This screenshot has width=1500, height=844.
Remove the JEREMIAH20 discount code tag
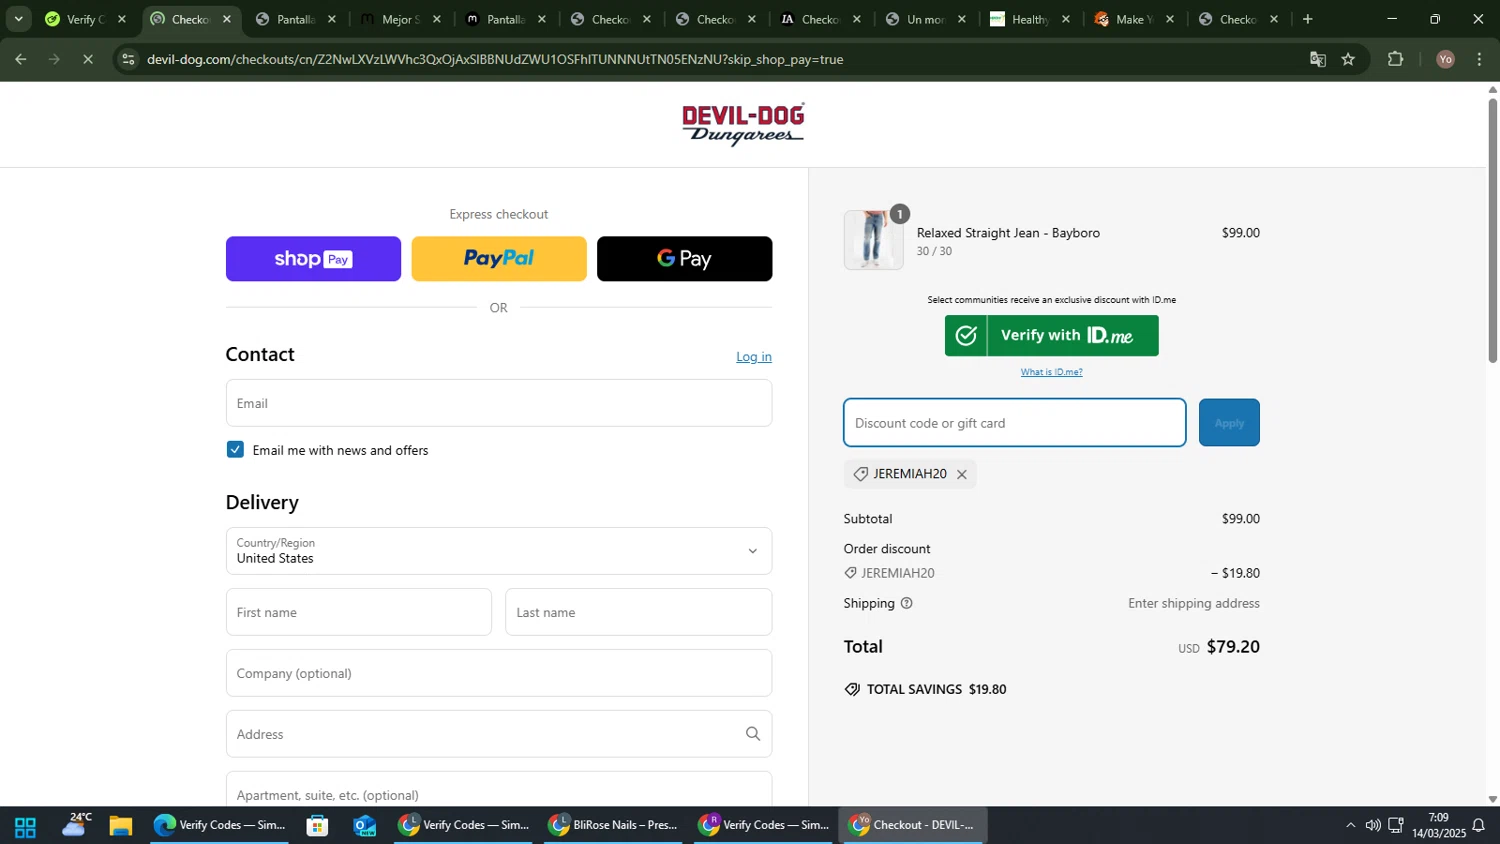(962, 474)
